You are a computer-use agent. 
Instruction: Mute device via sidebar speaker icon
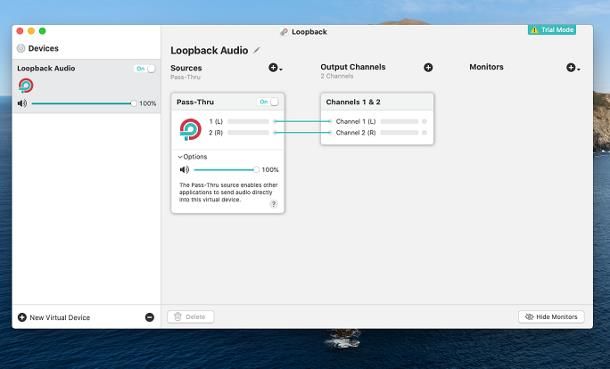tap(22, 103)
